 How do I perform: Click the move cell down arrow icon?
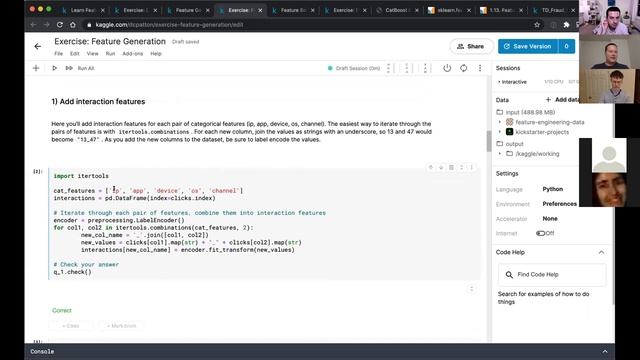[x=441, y=167]
